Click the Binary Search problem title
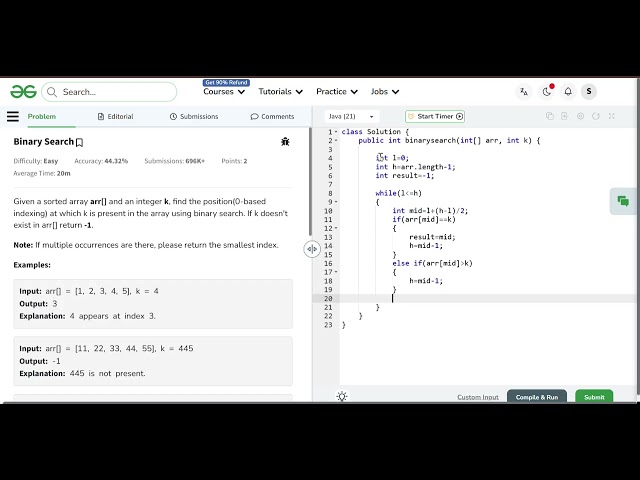This screenshot has height=480, width=640. point(44,142)
